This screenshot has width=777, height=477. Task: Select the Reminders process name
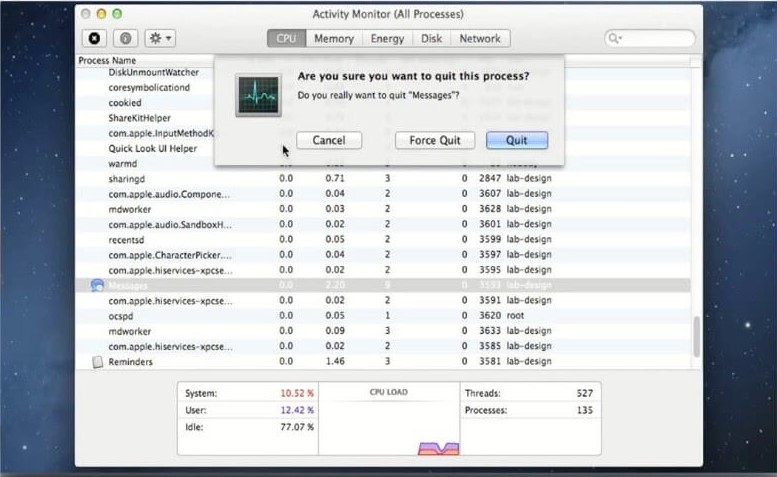tap(130, 362)
